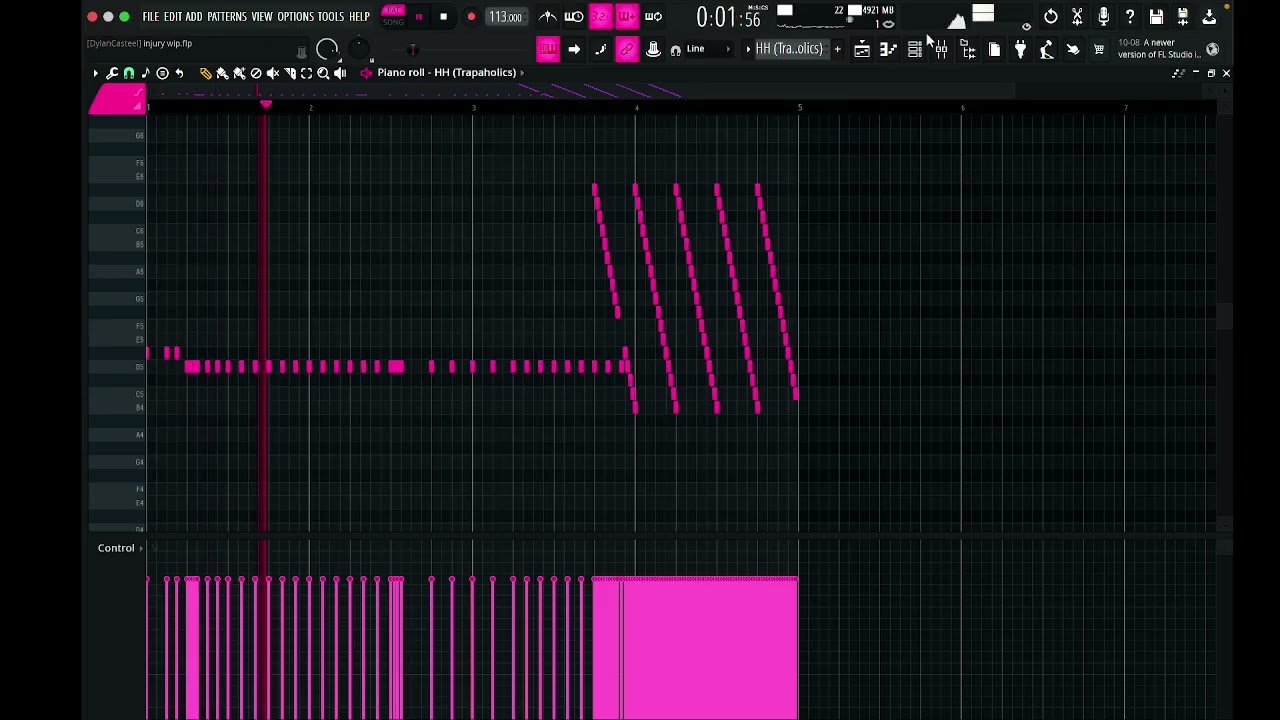Viewport: 1280px width, 720px height.
Task: Open the shopping cart store icon
Action: 1099,49
